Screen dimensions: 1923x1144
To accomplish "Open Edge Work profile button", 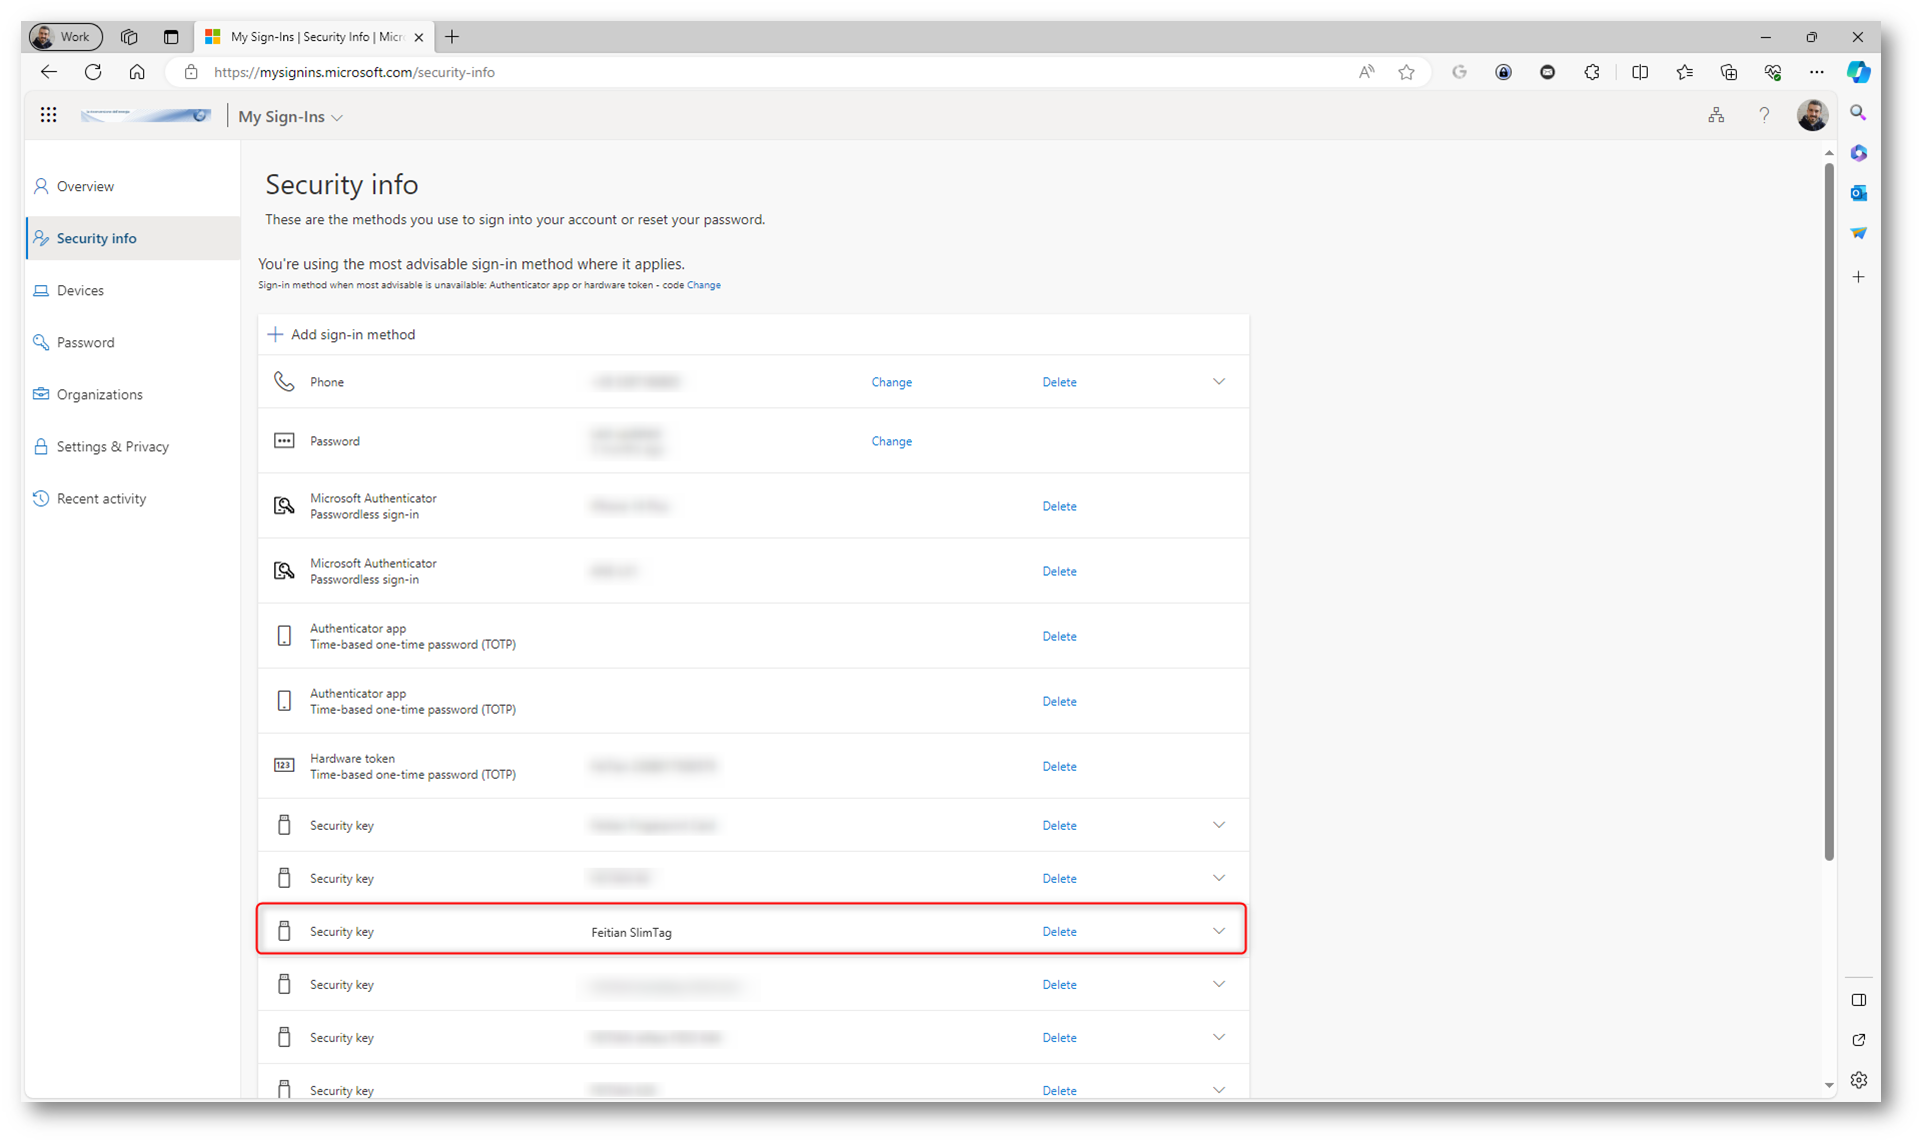I will pyautogui.click(x=65, y=37).
